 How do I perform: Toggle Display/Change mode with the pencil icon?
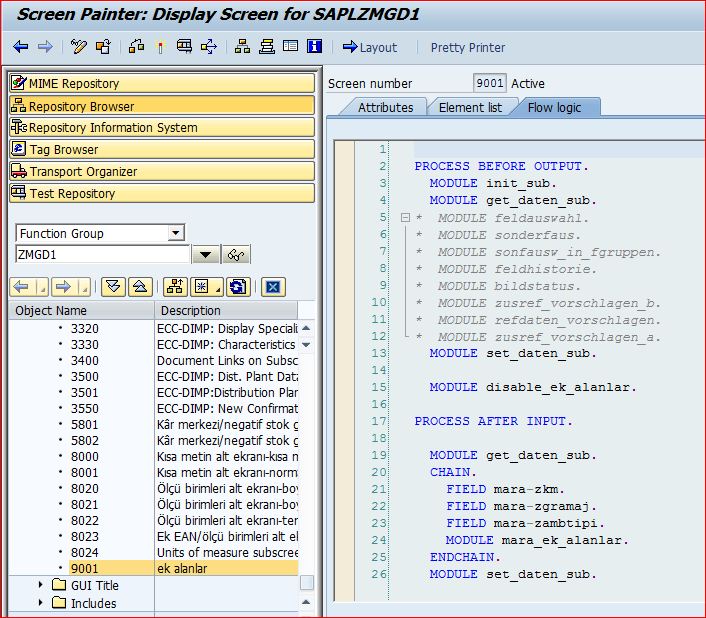(x=79, y=47)
